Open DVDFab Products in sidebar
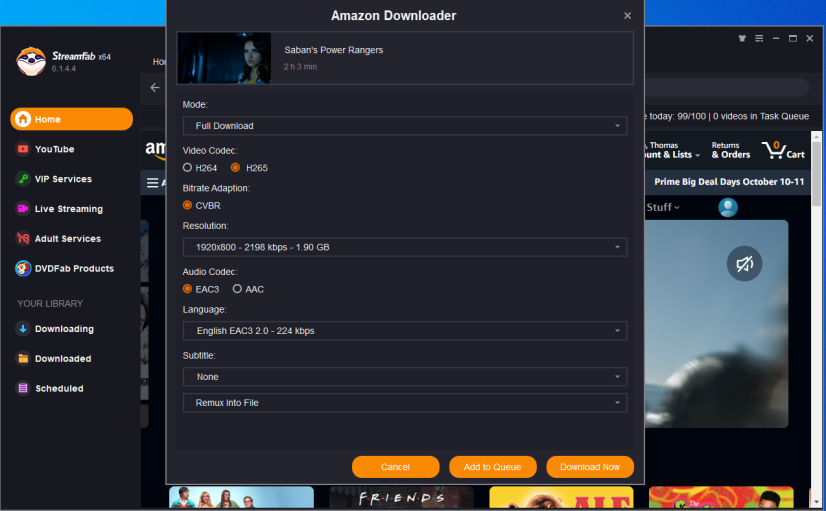The image size is (826, 511). (x=72, y=269)
